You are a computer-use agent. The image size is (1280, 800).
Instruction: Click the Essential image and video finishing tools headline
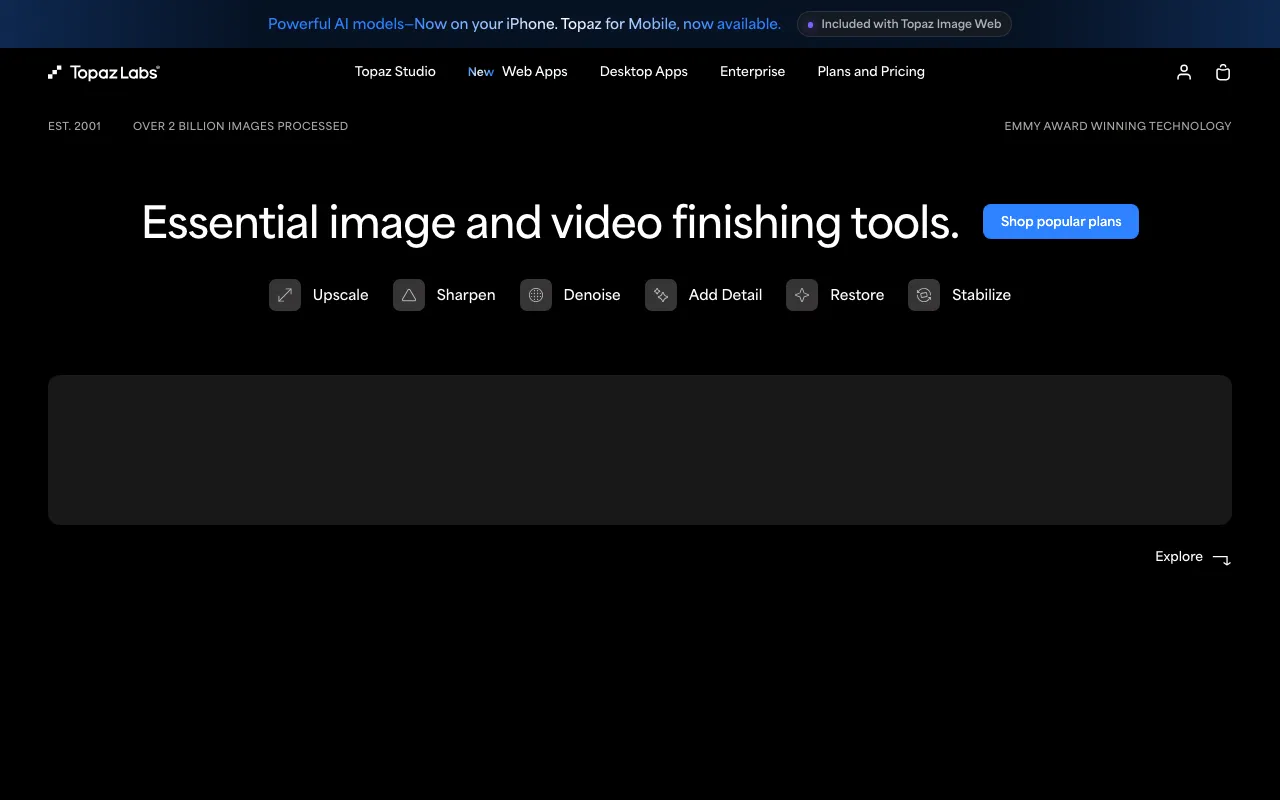tap(551, 223)
